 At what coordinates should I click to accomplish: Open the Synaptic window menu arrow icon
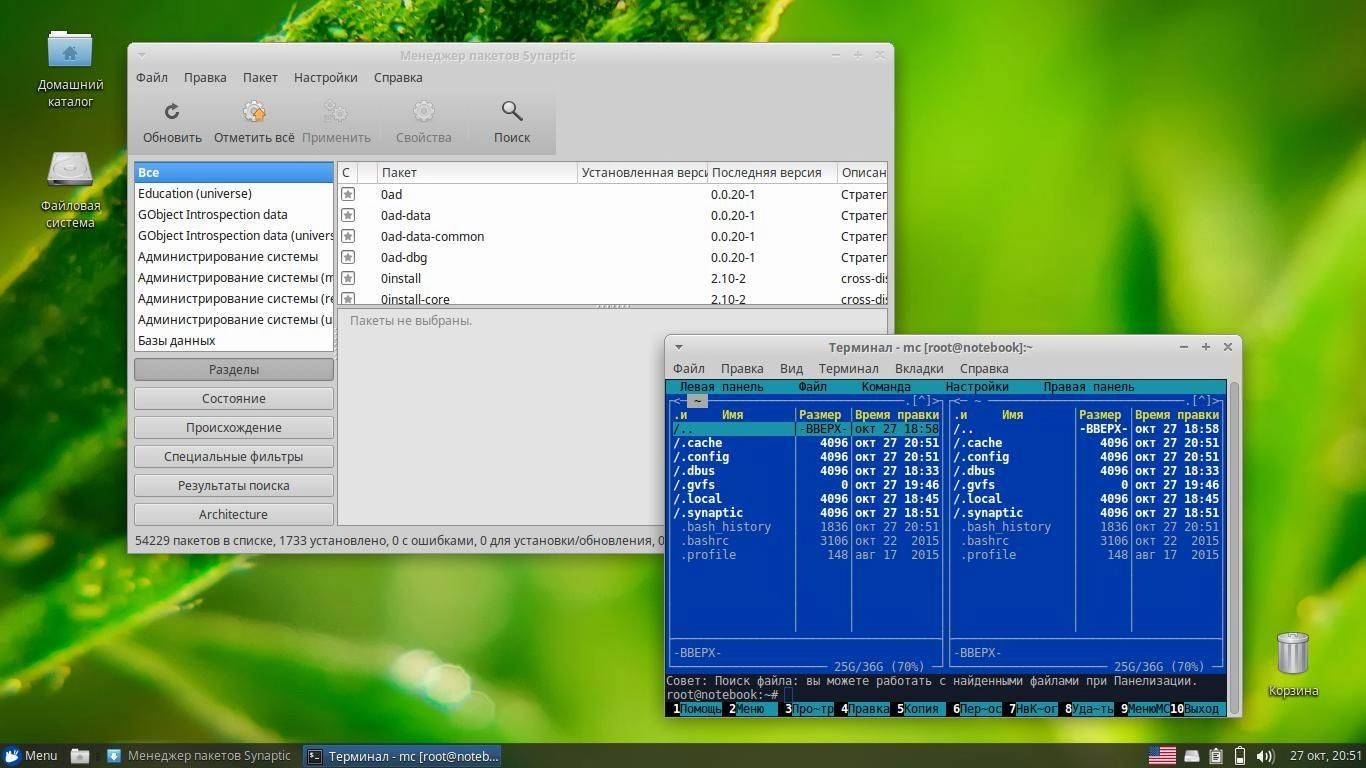coord(141,55)
